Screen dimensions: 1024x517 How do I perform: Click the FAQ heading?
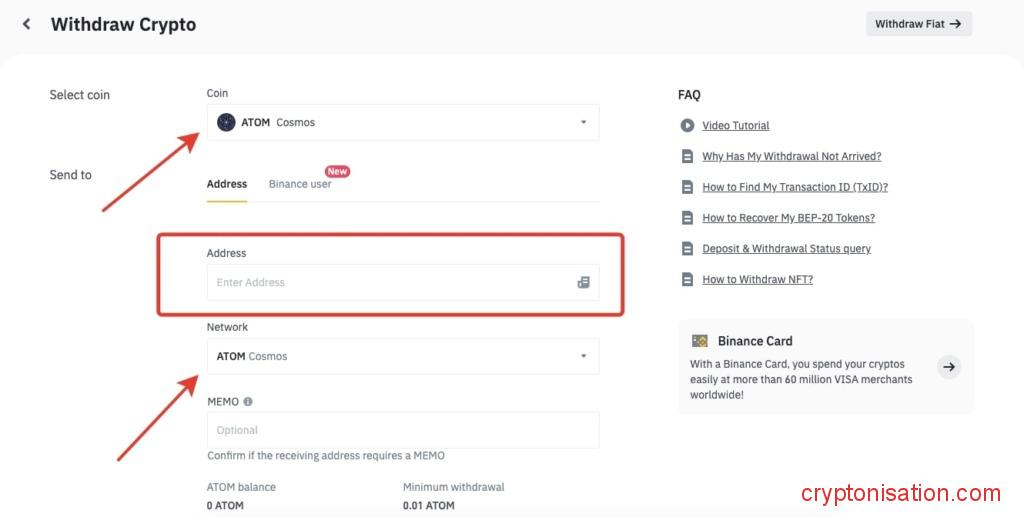point(689,95)
